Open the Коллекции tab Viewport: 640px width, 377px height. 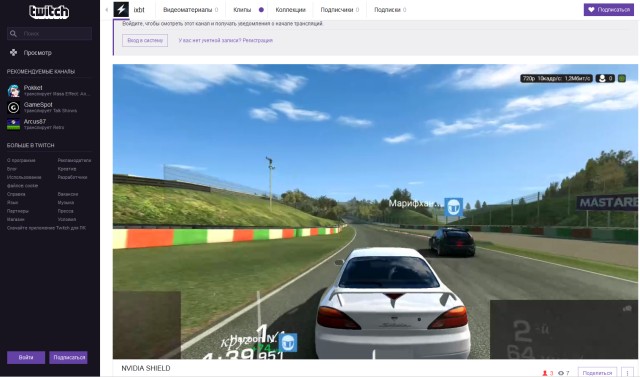coord(290,10)
